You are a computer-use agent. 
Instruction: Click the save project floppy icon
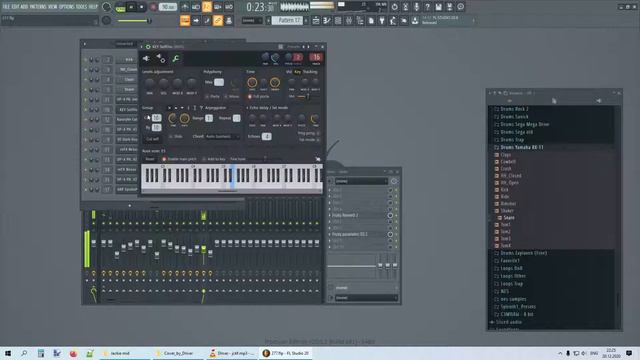click(438, 7)
